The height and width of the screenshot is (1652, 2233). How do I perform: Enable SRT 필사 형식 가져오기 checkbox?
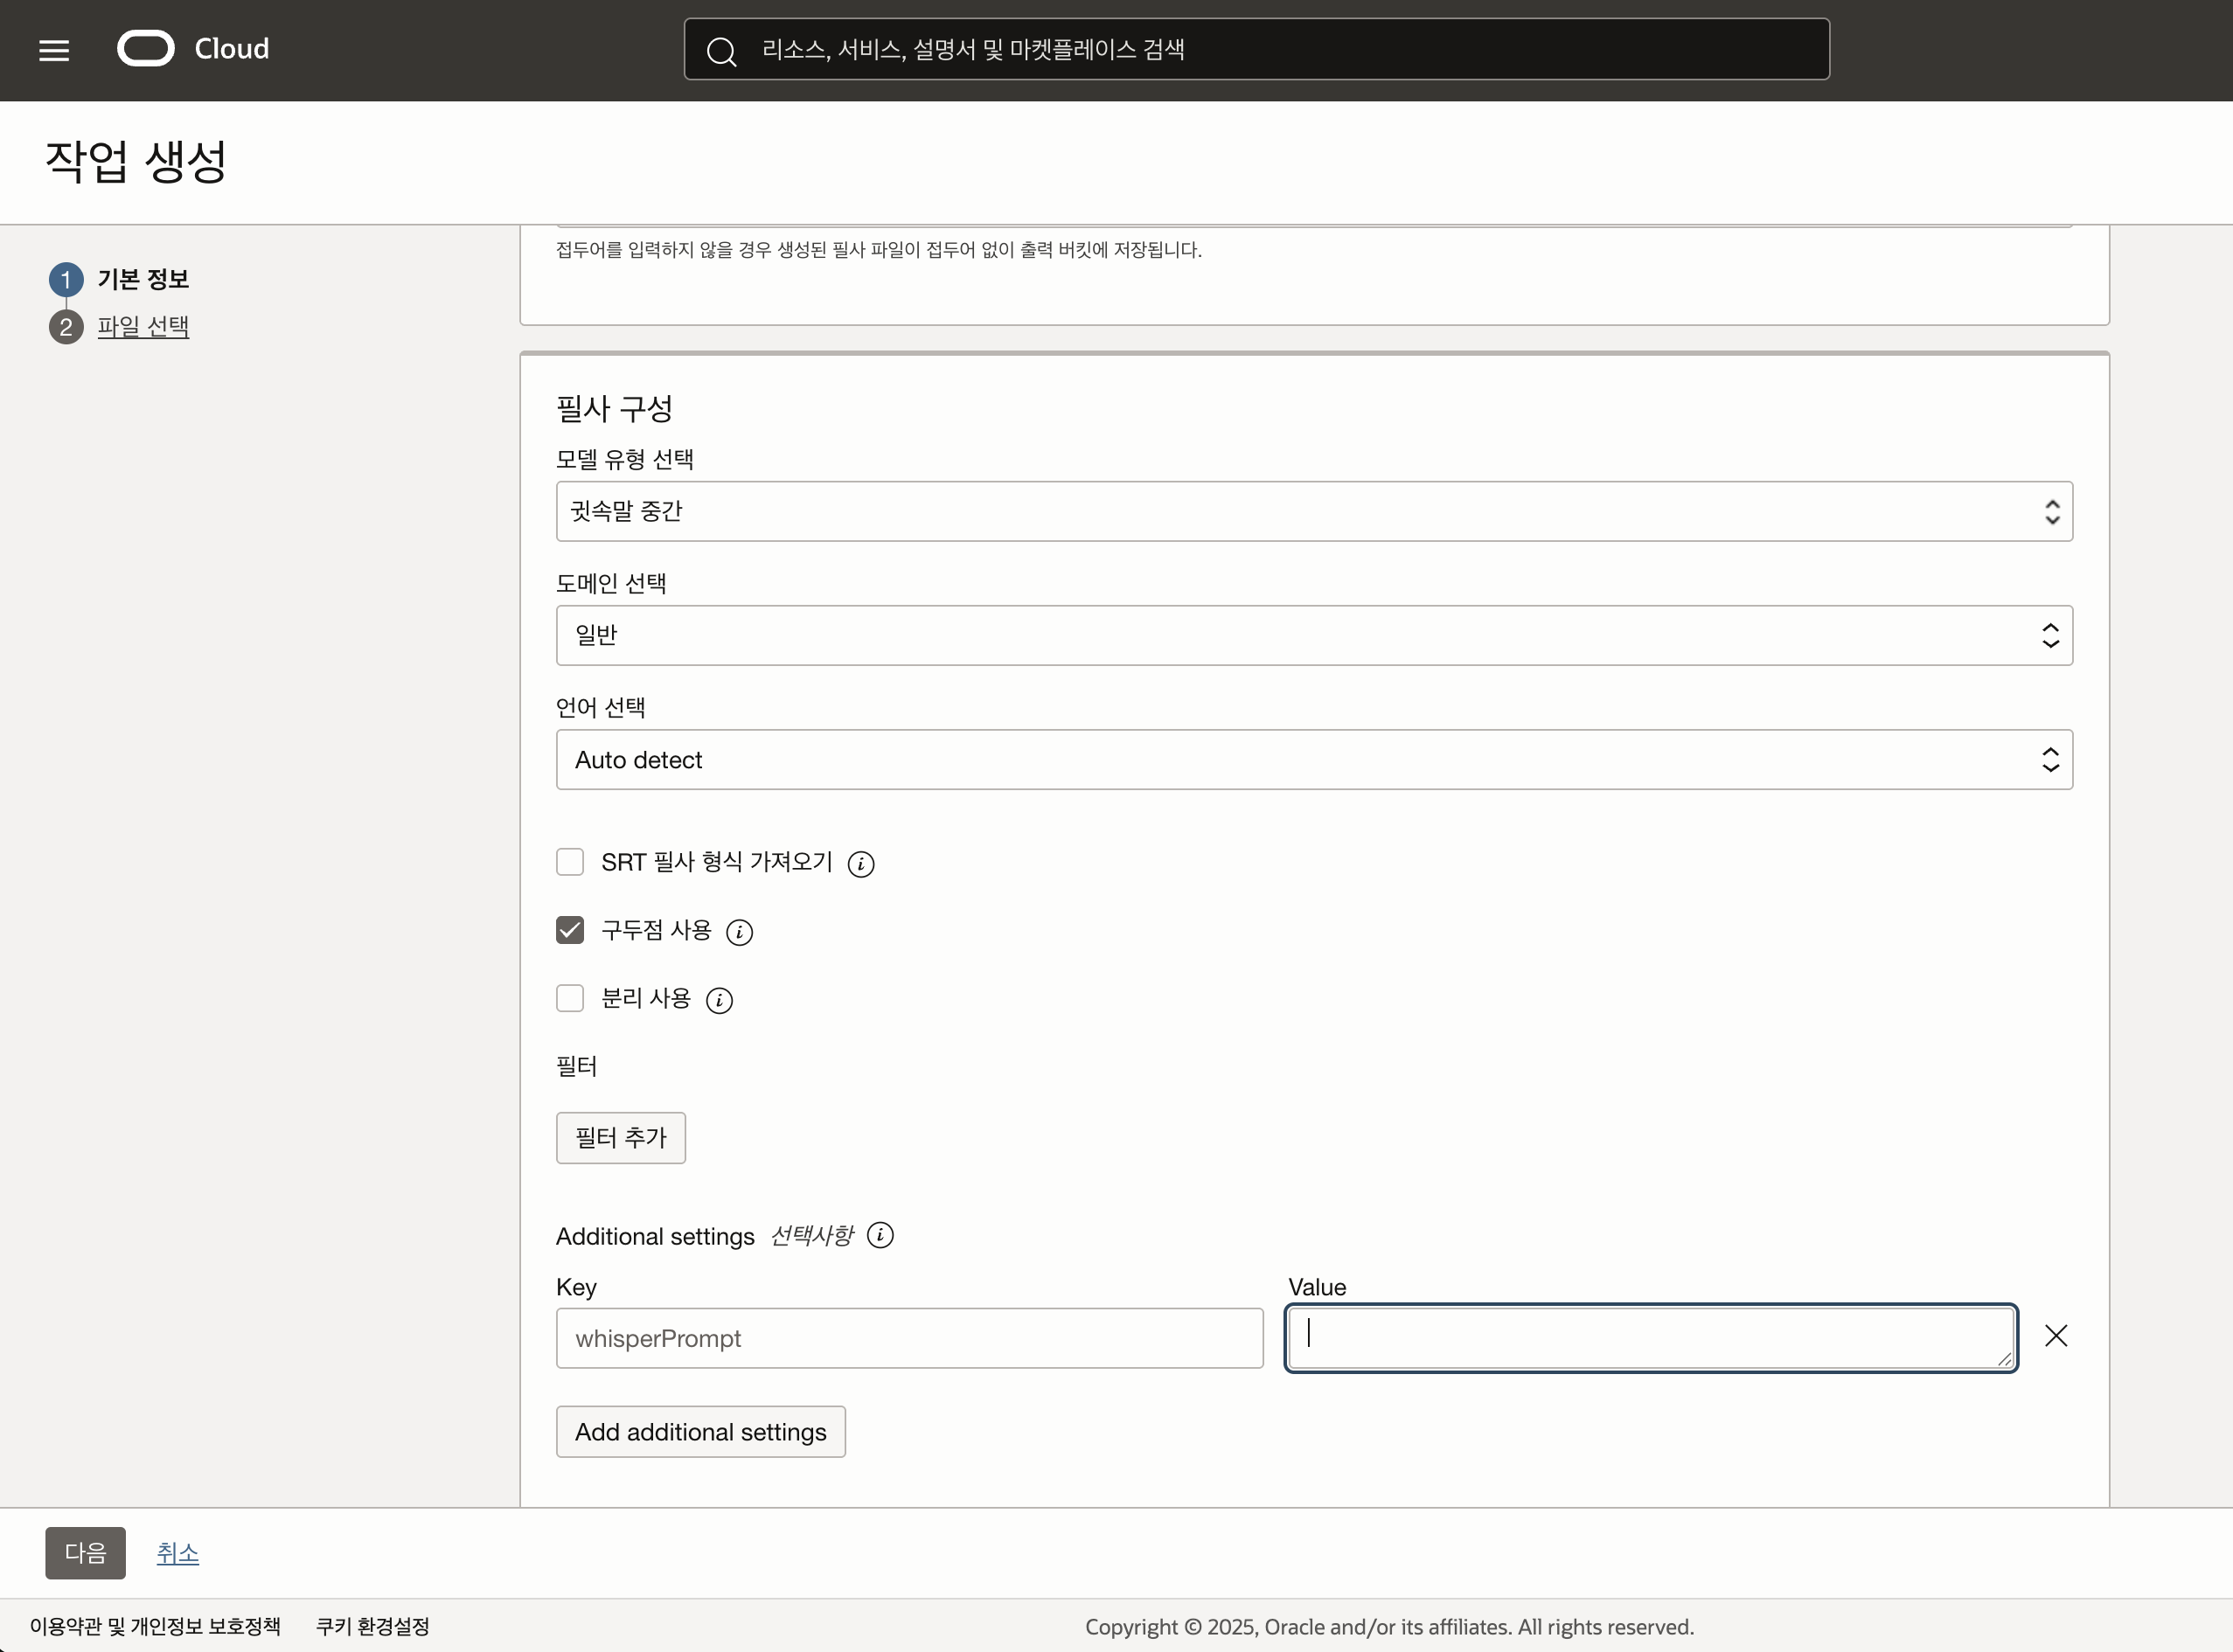coord(570,862)
